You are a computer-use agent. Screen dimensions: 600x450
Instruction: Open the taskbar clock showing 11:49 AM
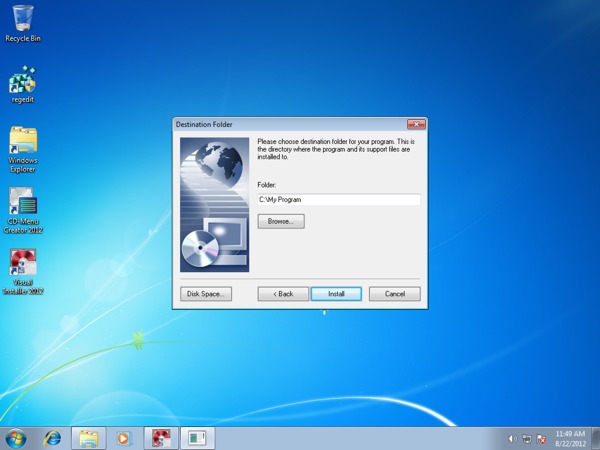pos(570,439)
